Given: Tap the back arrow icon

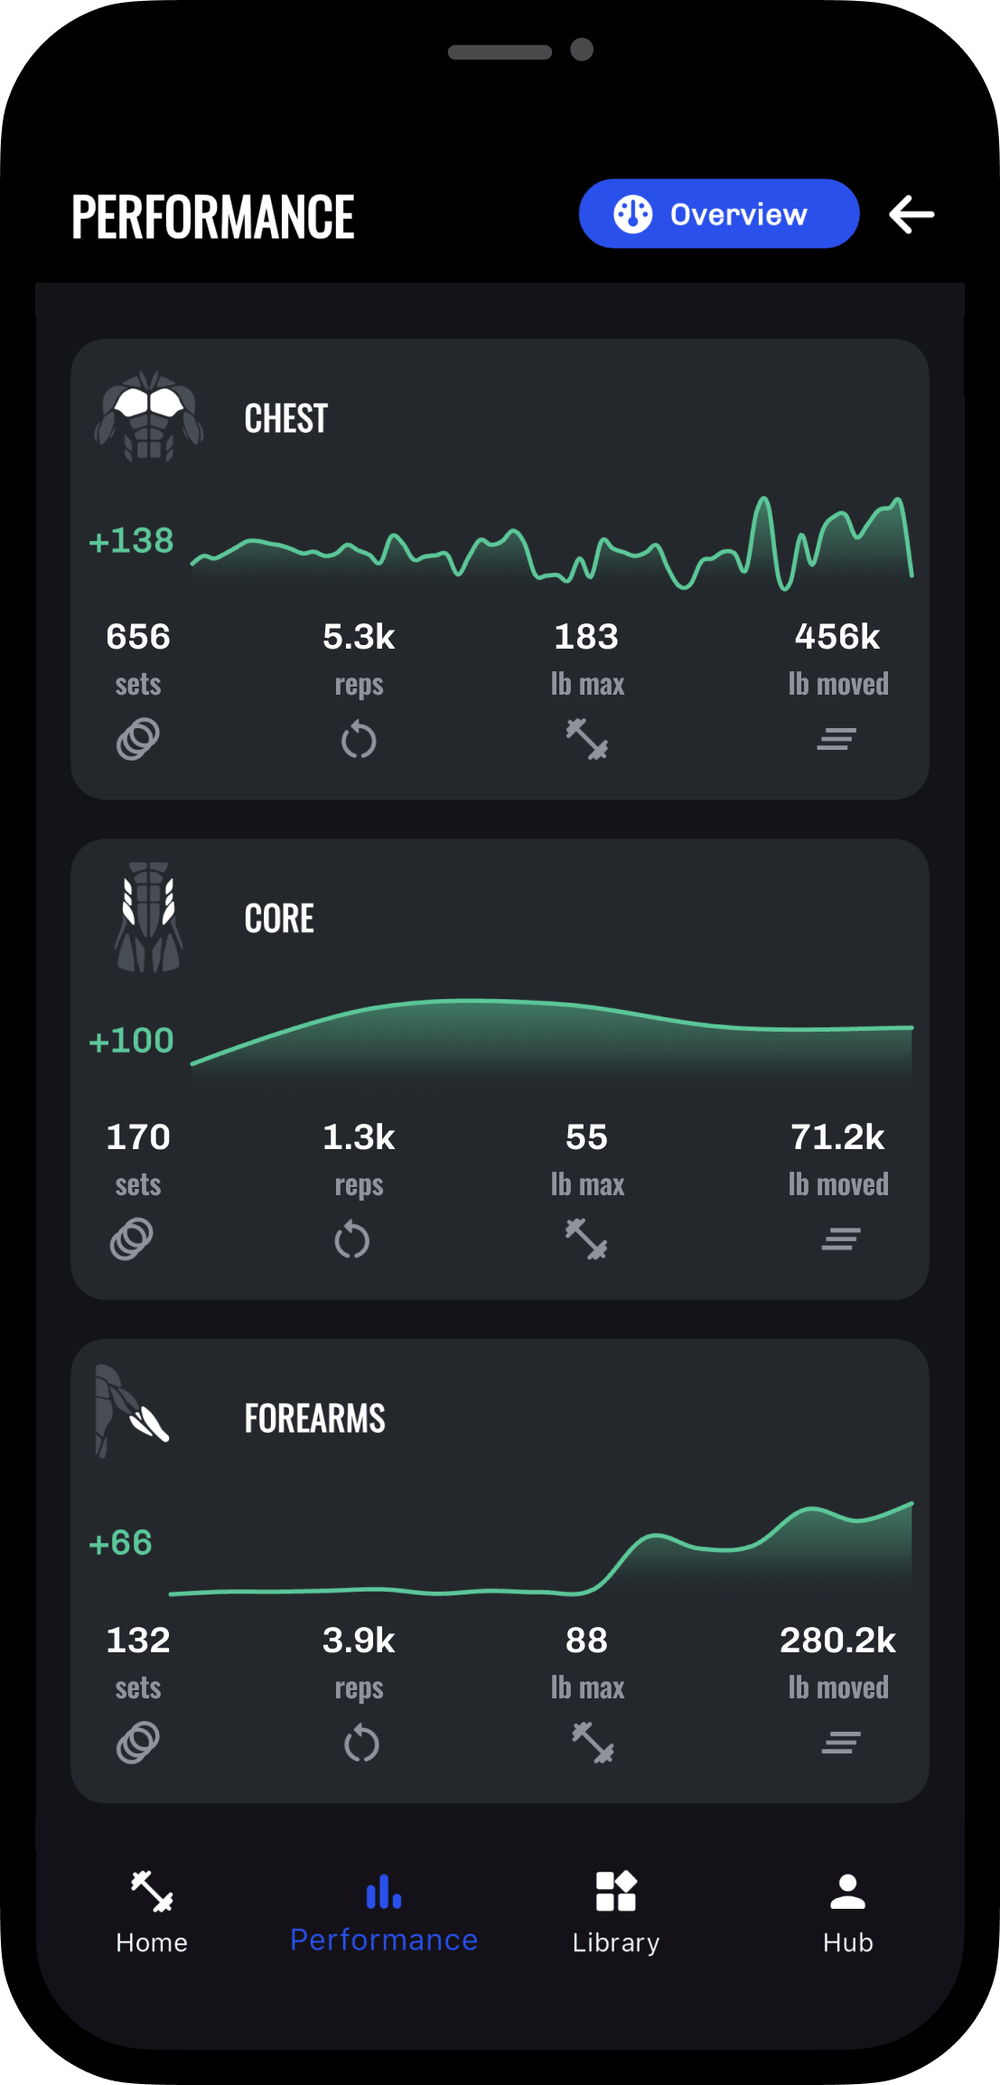Looking at the screenshot, I should 911,214.
